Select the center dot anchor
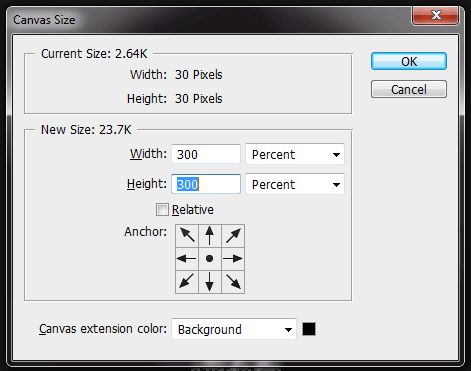The width and height of the screenshot is (471, 371). coord(210,259)
